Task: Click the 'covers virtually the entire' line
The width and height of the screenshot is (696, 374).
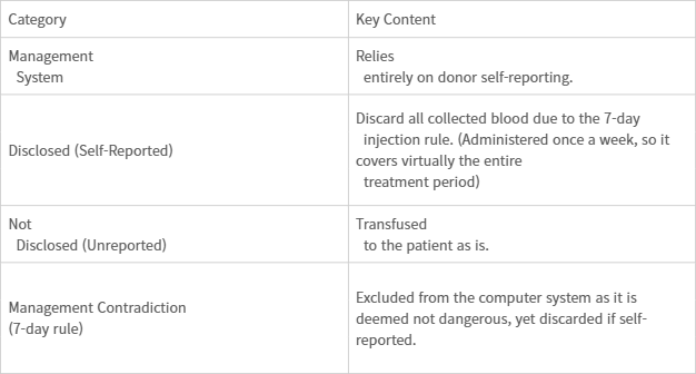Action: (439, 161)
